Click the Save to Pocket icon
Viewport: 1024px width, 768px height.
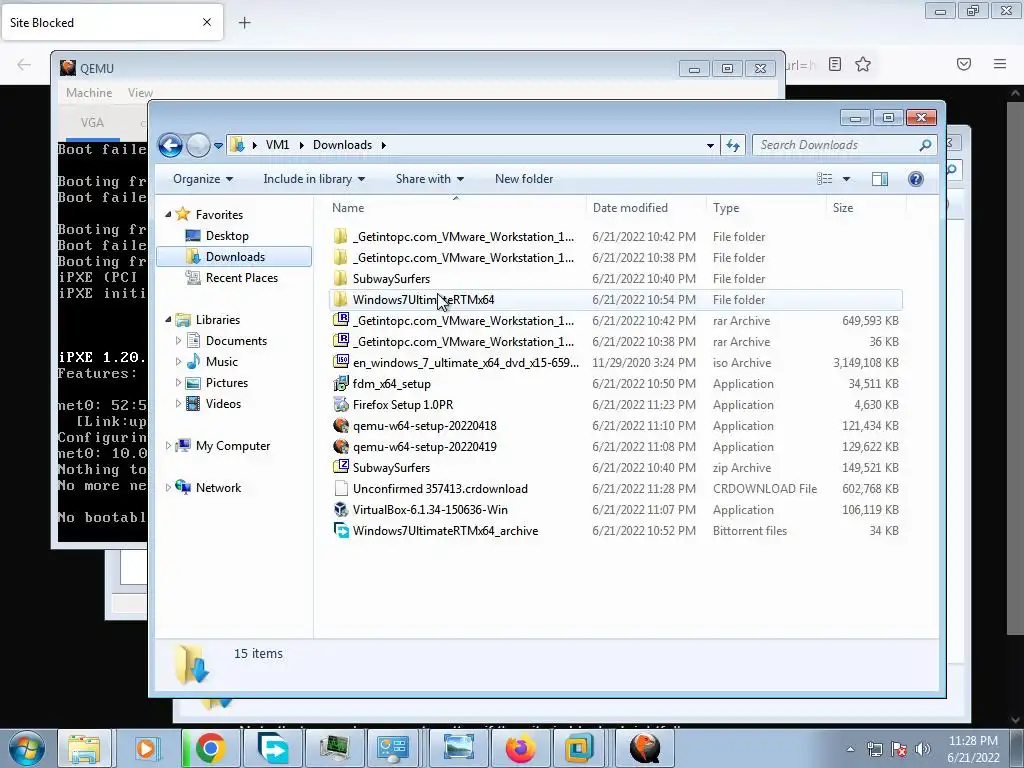click(x=963, y=64)
